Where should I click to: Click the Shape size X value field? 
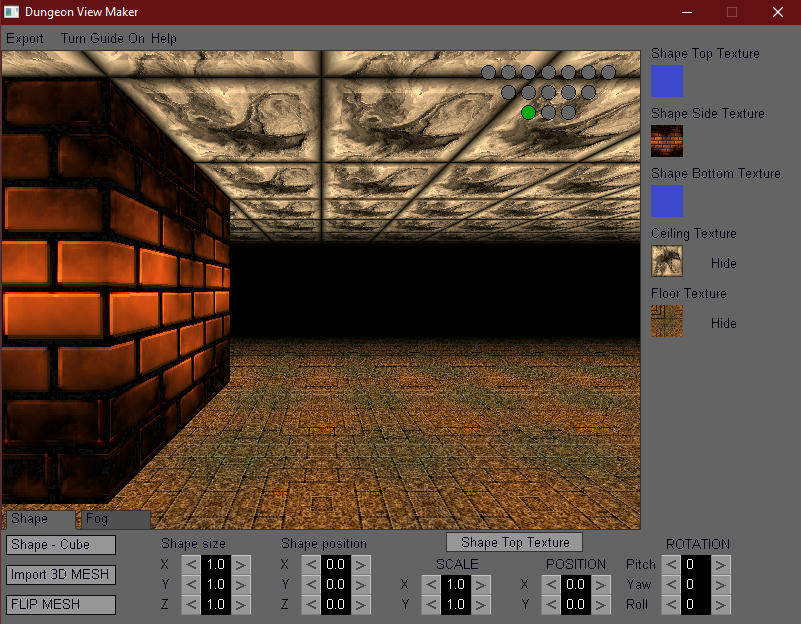coord(216,565)
